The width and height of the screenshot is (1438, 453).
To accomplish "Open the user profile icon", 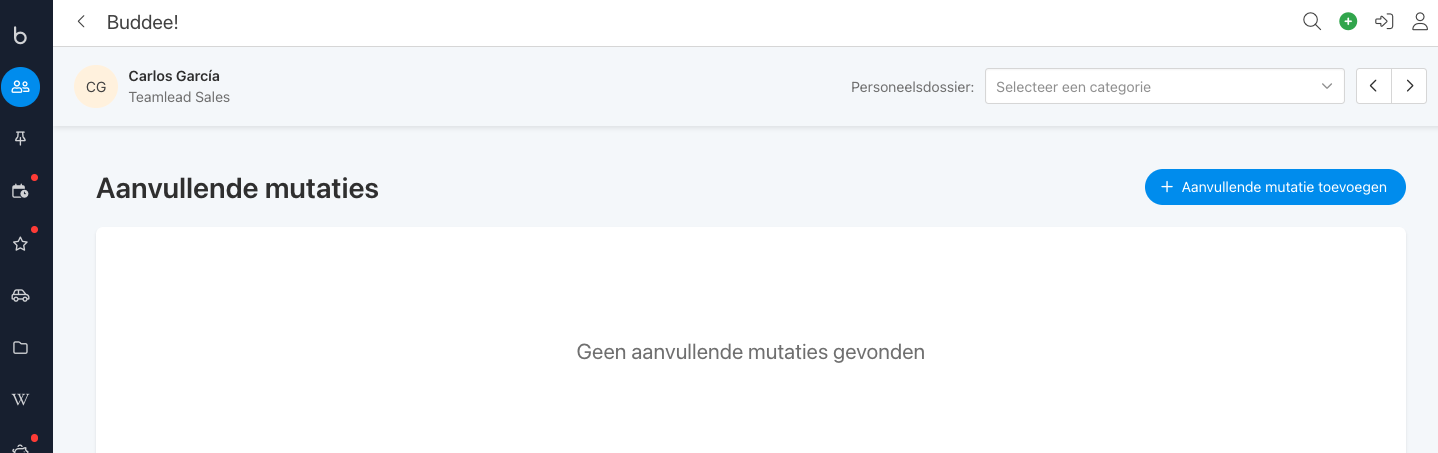I will 1420,22.
